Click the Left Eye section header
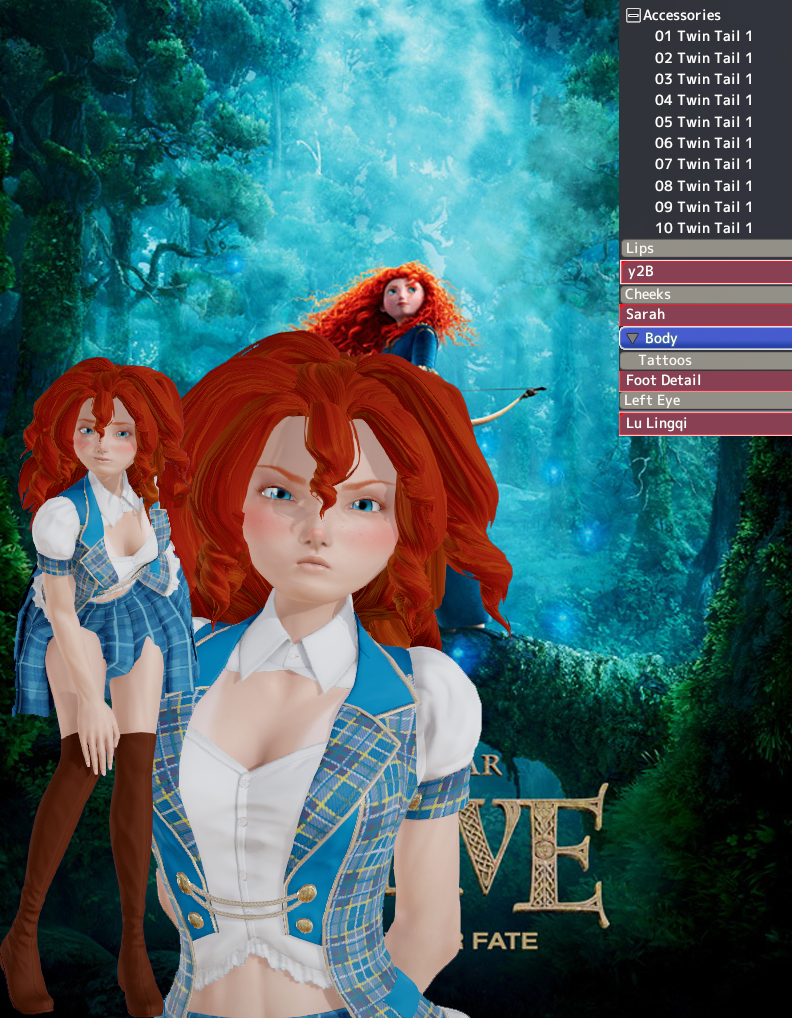792x1018 pixels. pyautogui.click(x=706, y=401)
